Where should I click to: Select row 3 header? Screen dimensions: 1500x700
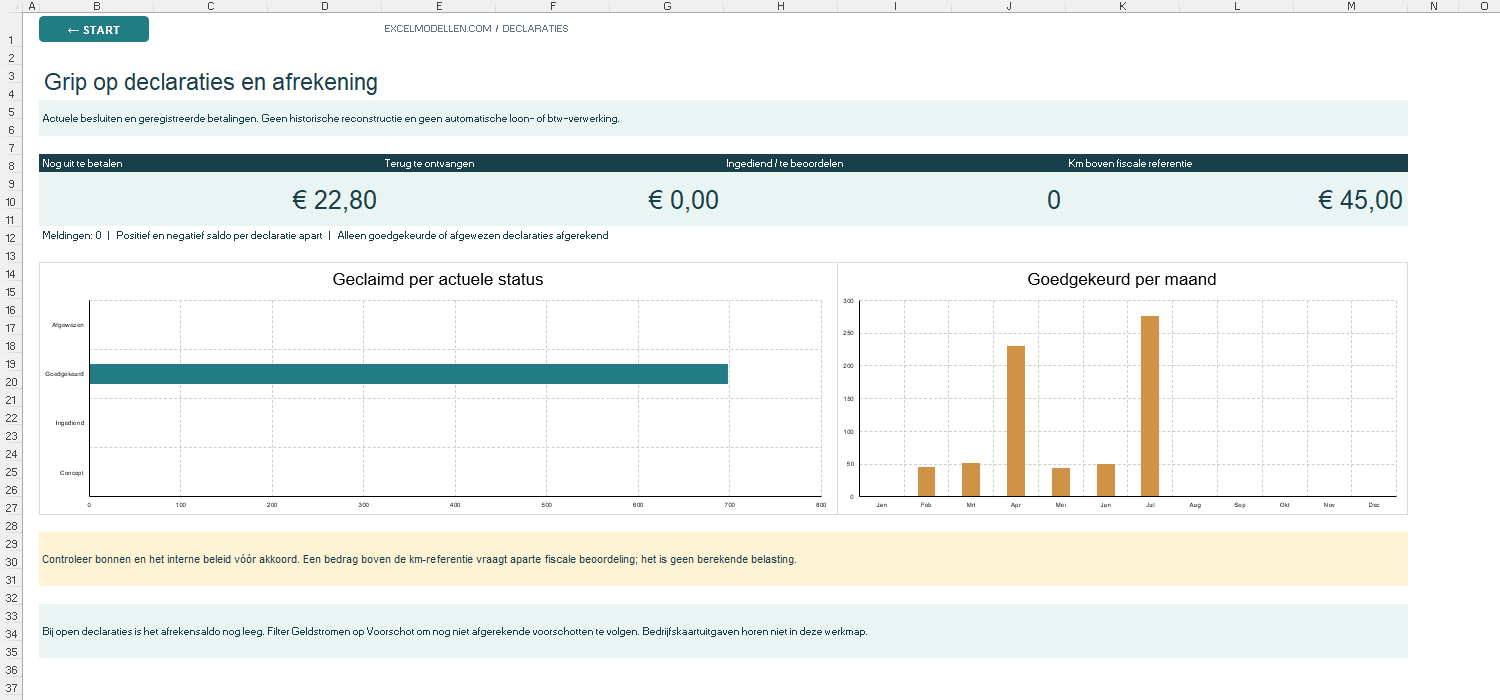point(11,76)
